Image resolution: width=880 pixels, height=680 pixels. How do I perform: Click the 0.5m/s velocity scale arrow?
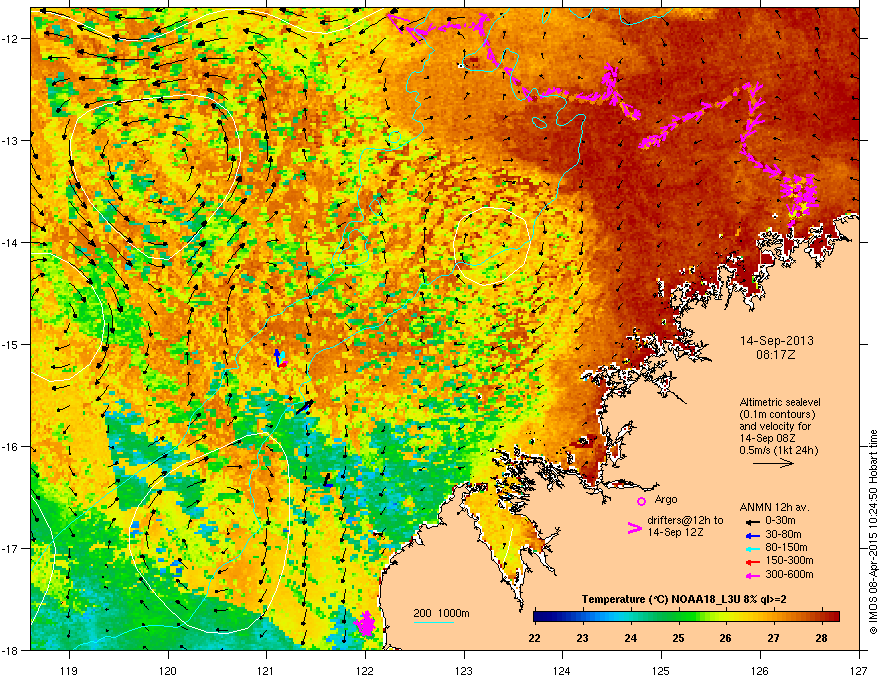click(773, 463)
